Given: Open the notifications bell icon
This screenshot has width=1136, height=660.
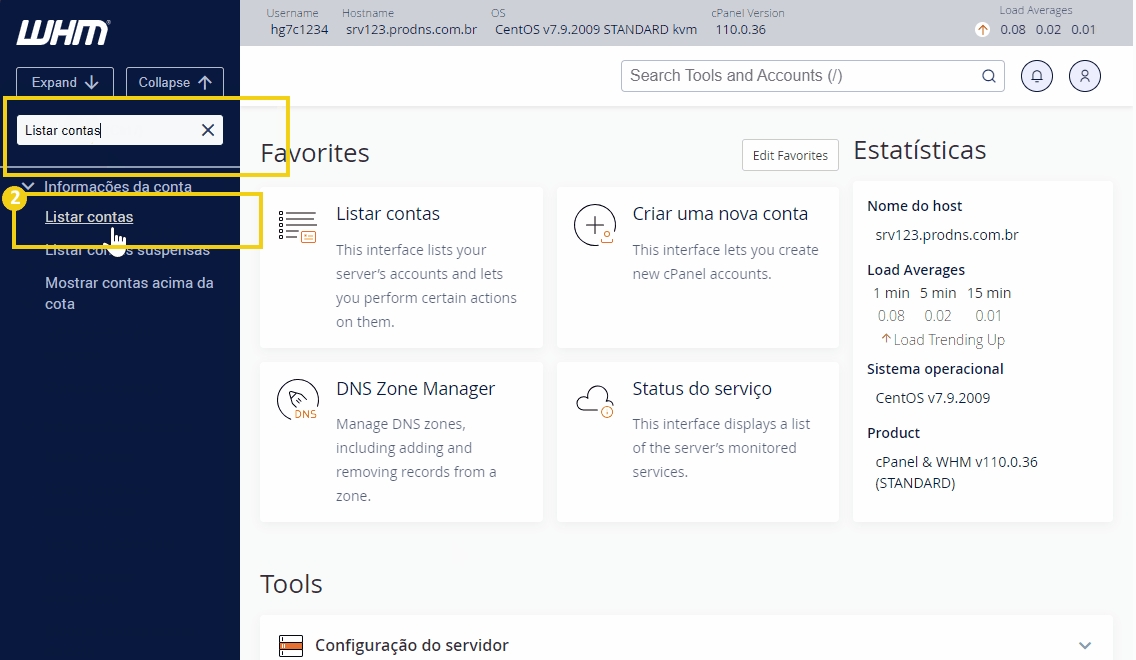Looking at the screenshot, I should 1036,75.
